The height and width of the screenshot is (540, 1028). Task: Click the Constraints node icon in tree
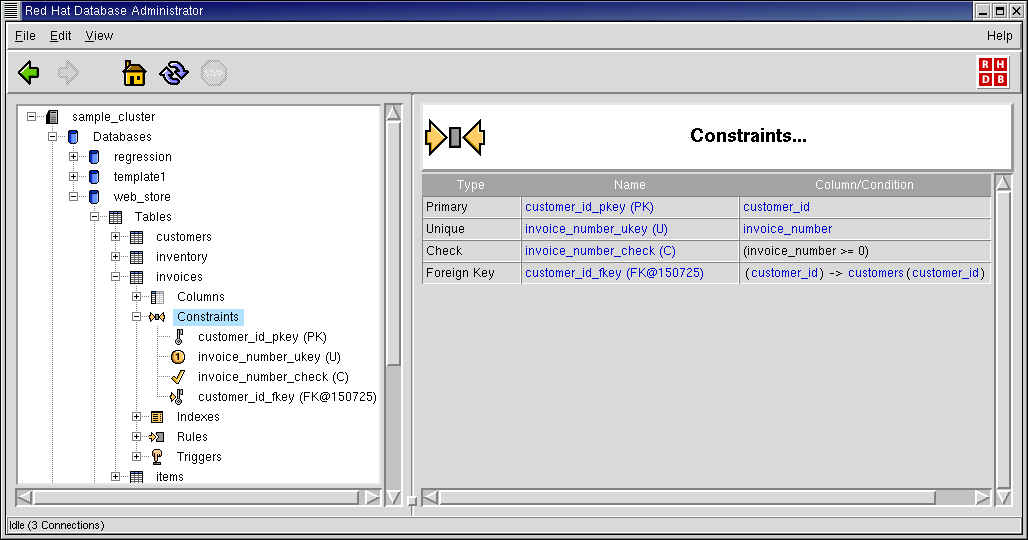157,317
